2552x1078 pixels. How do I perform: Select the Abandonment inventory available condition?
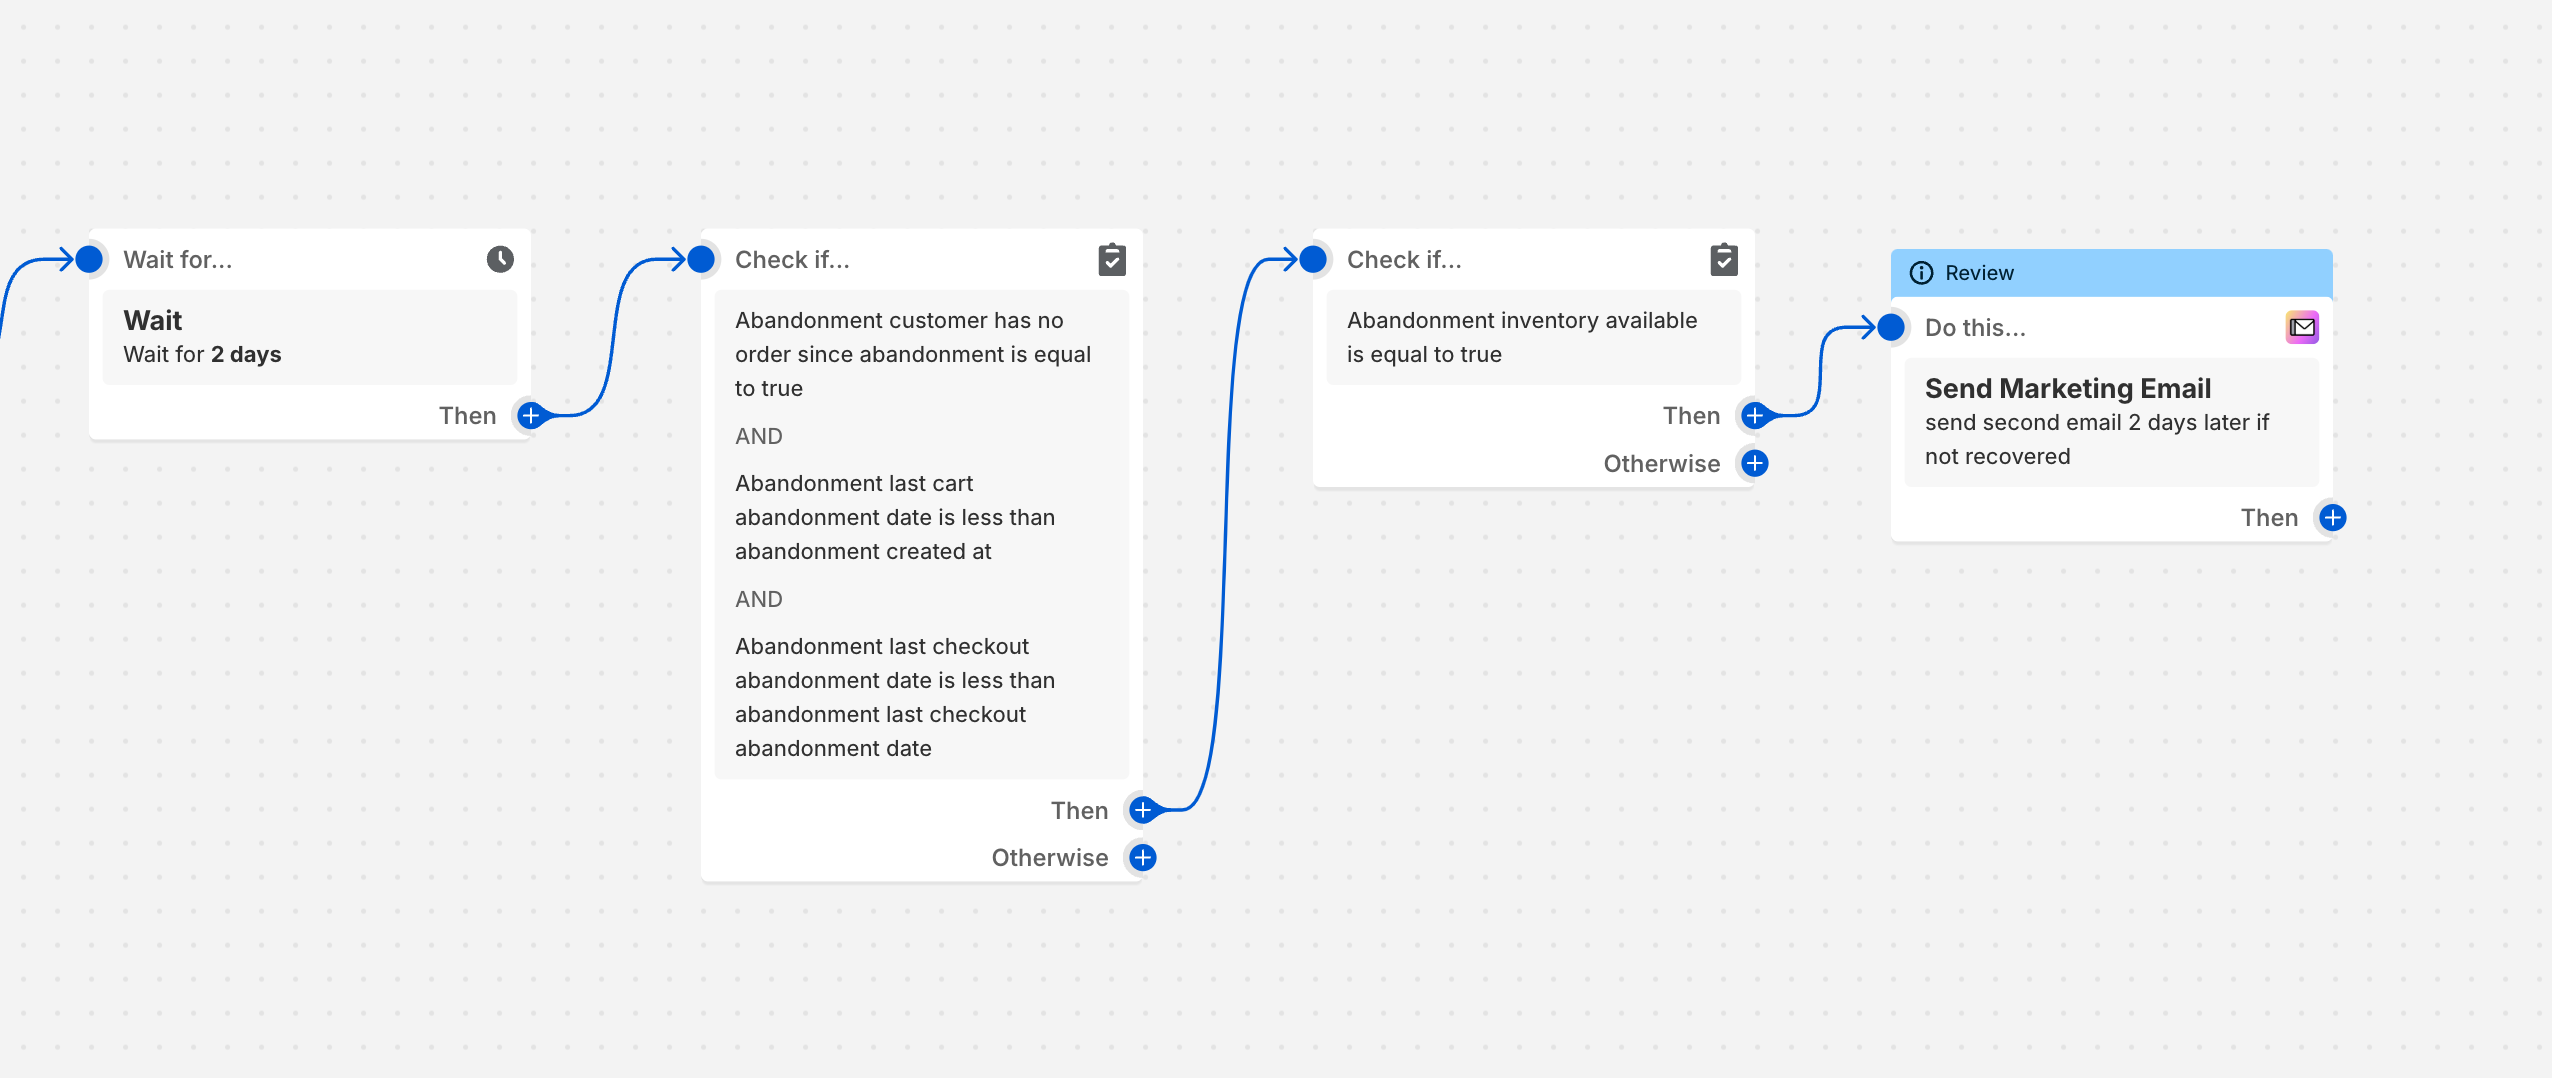1532,338
